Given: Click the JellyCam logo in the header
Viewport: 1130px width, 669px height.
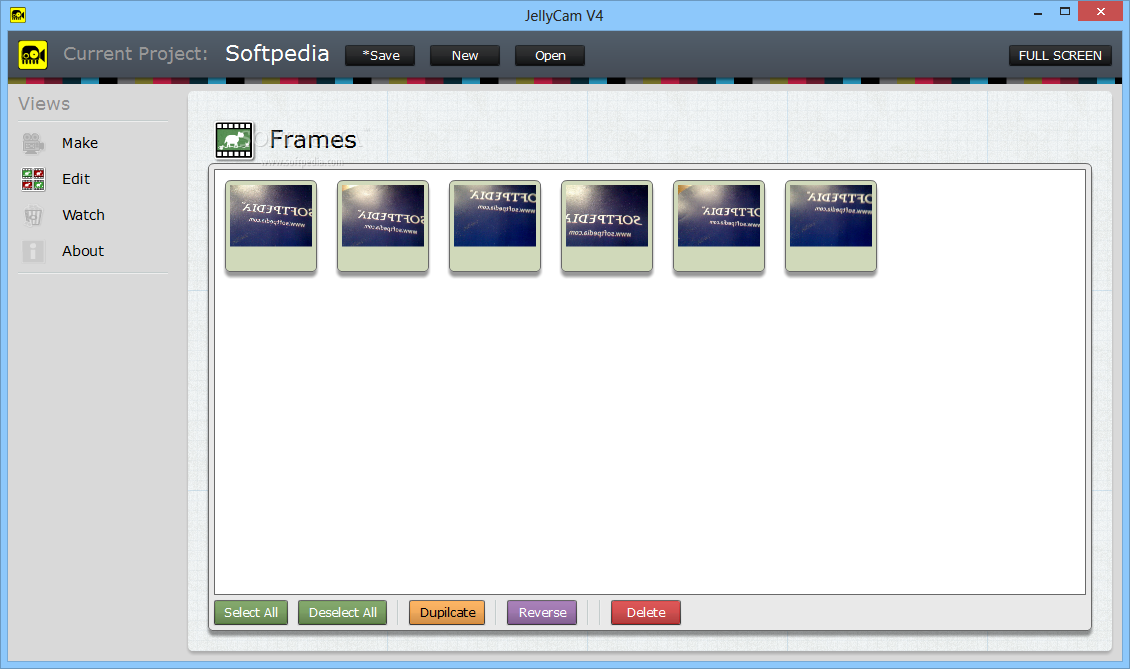Looking at the screenshot, I should point(33,55).
